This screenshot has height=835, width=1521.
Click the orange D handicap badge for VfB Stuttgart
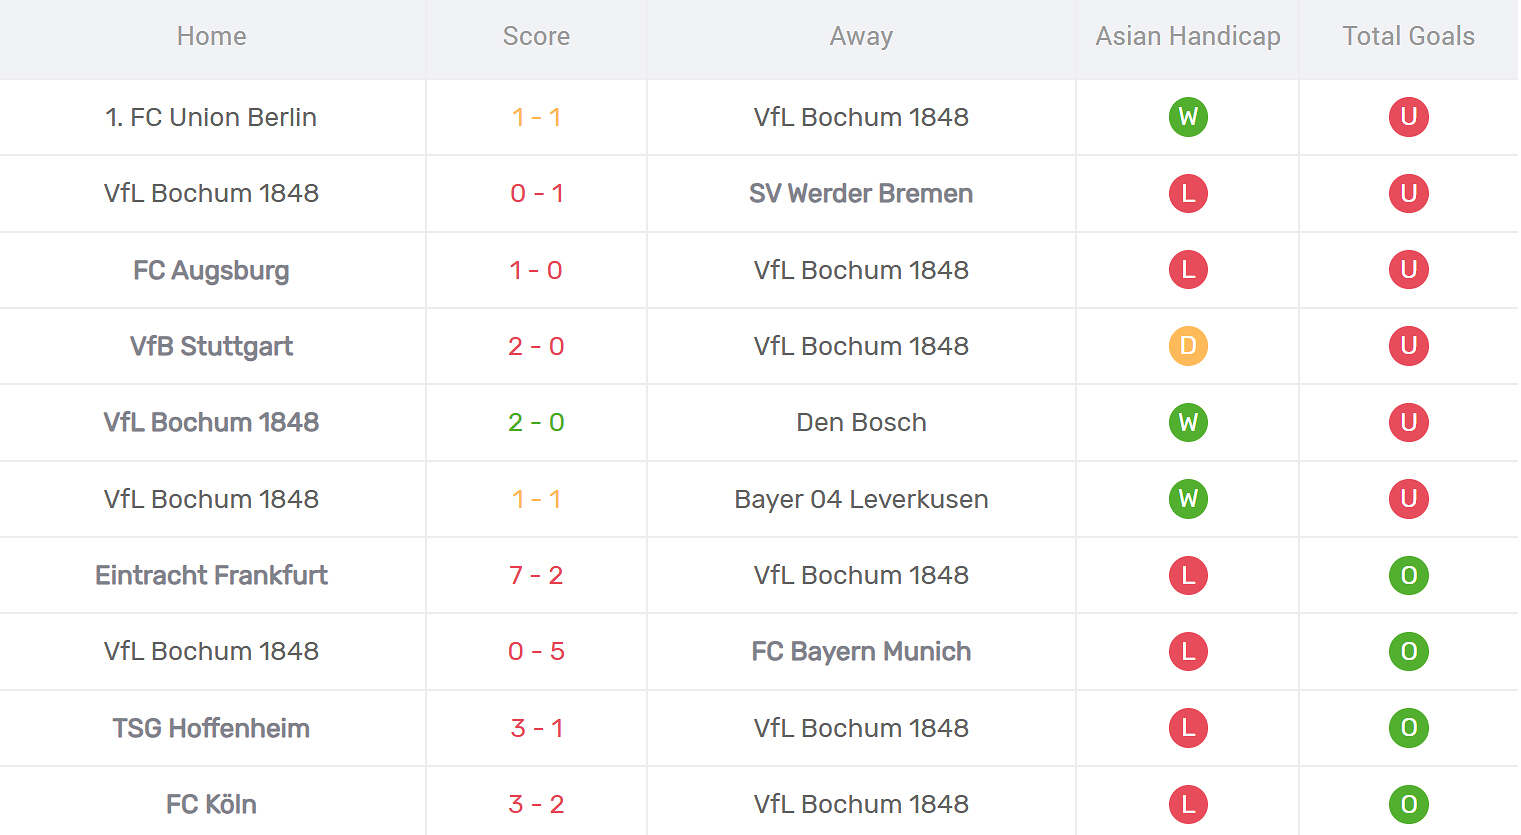(x=1188, y=346)
